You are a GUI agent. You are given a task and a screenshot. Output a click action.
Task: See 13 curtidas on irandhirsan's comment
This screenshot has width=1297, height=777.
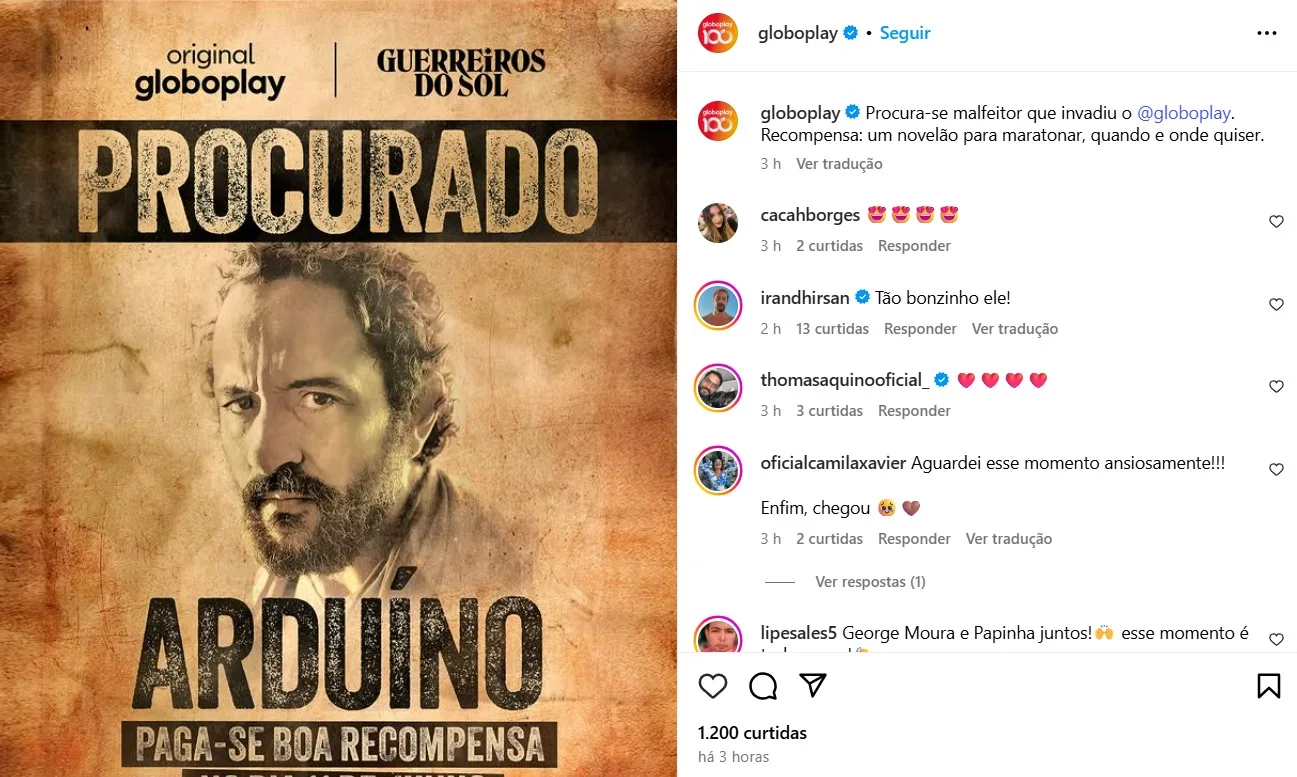832,329
